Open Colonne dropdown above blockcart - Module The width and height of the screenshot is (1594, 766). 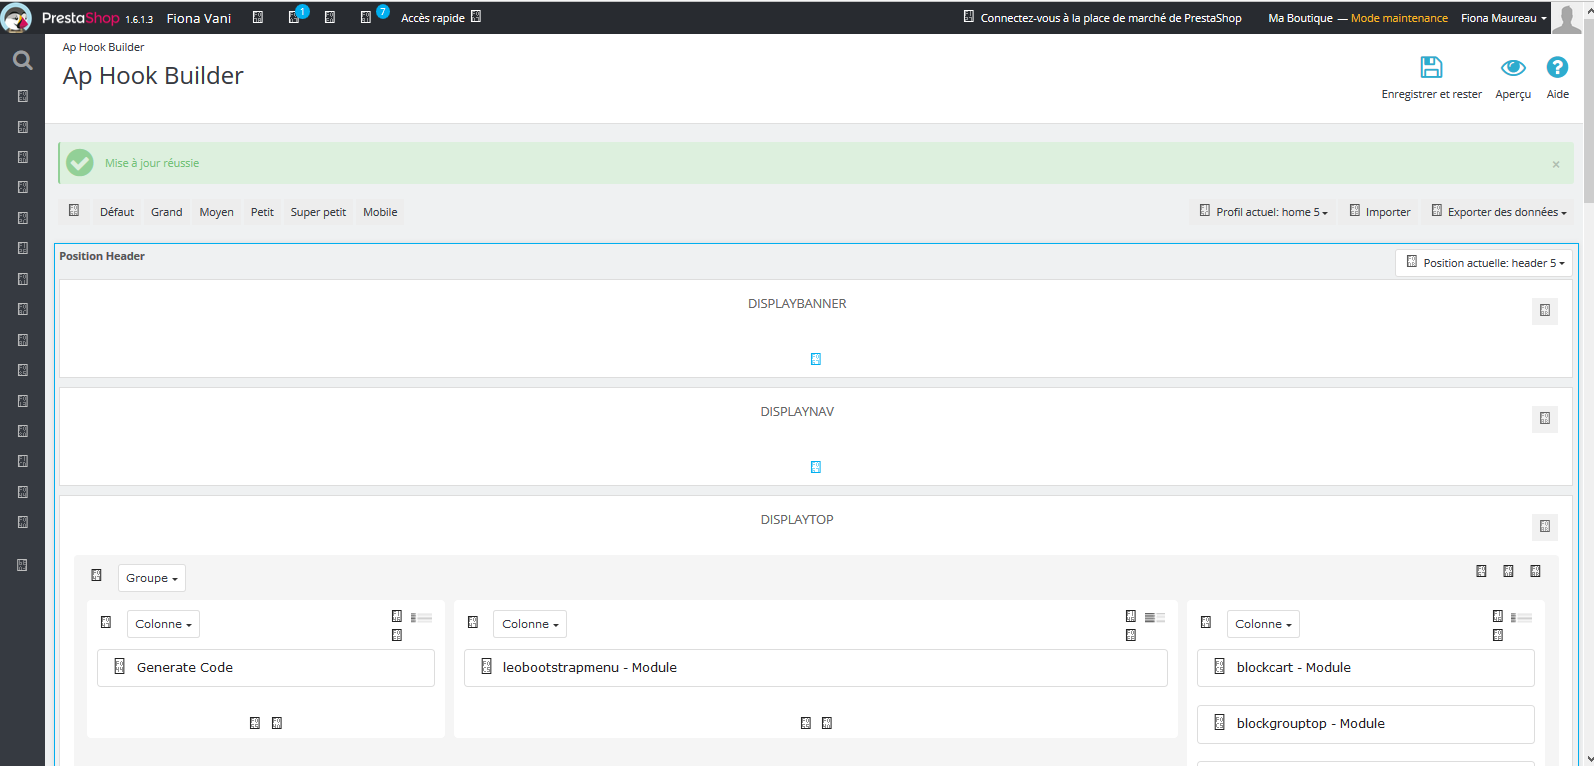click(x=1263, y=624)
